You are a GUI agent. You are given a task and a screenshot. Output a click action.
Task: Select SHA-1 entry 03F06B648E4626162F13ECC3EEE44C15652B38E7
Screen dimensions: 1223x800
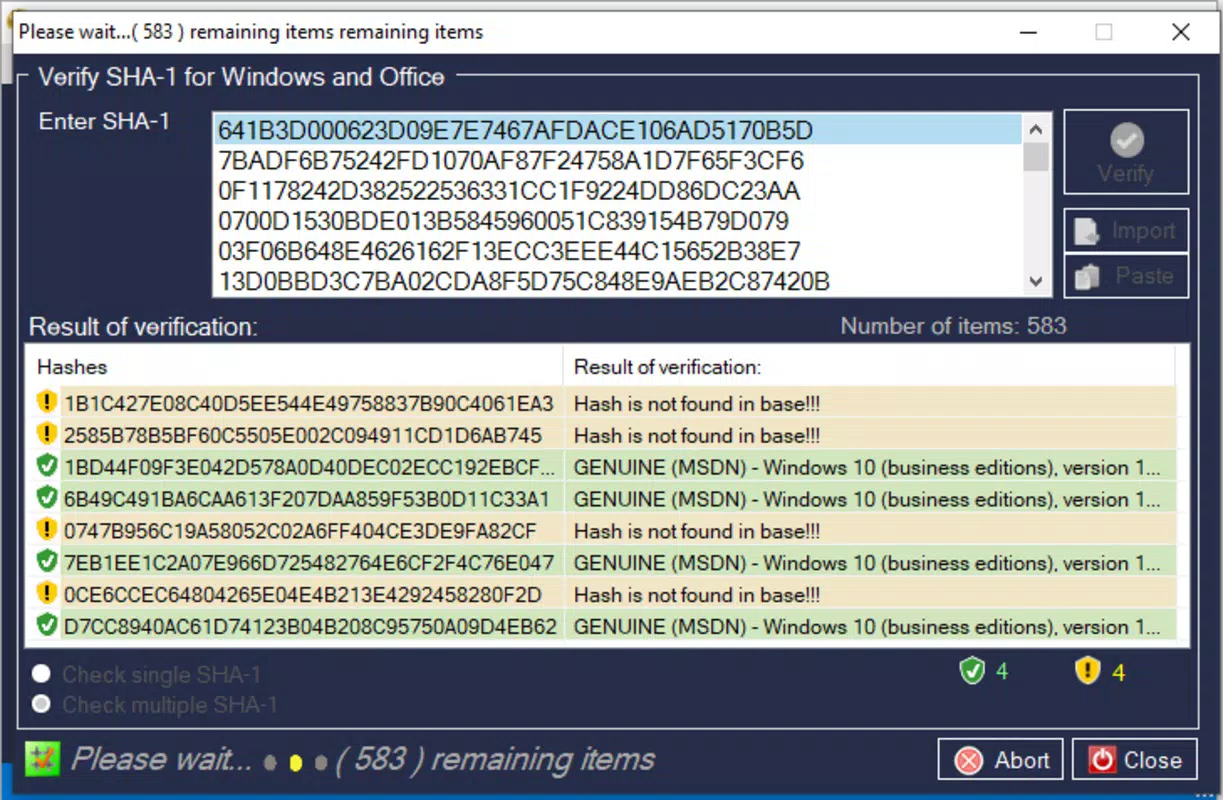click(x=617, y=251)
